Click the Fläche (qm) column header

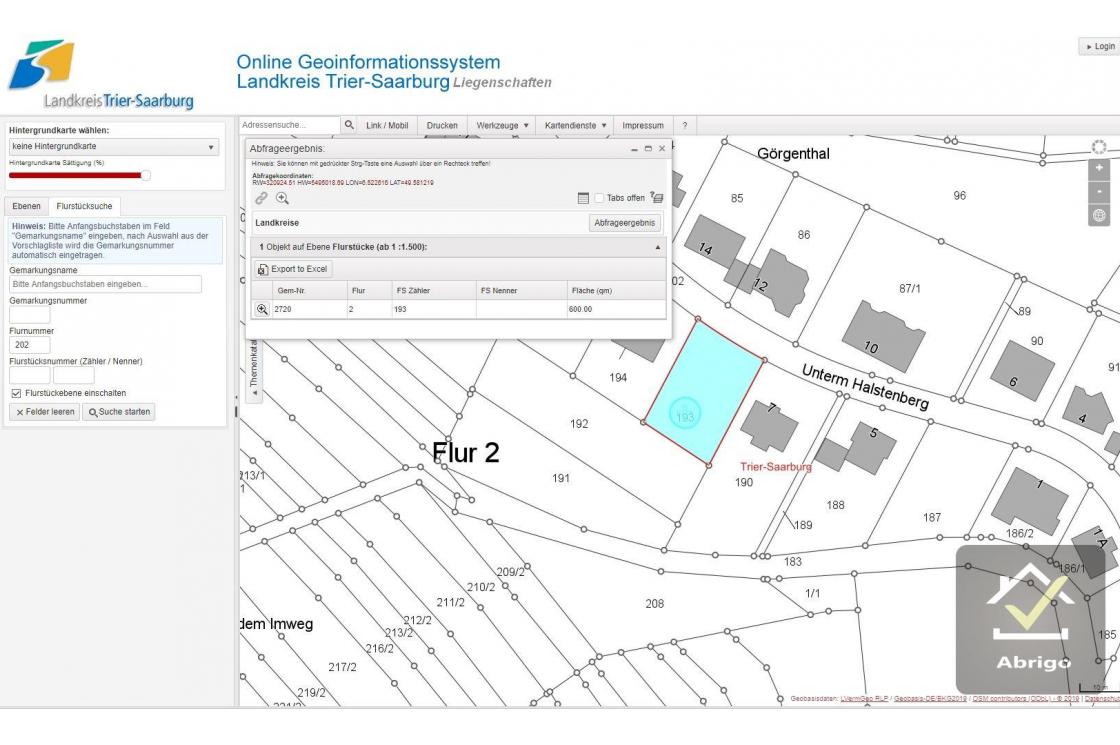point(616,291)
